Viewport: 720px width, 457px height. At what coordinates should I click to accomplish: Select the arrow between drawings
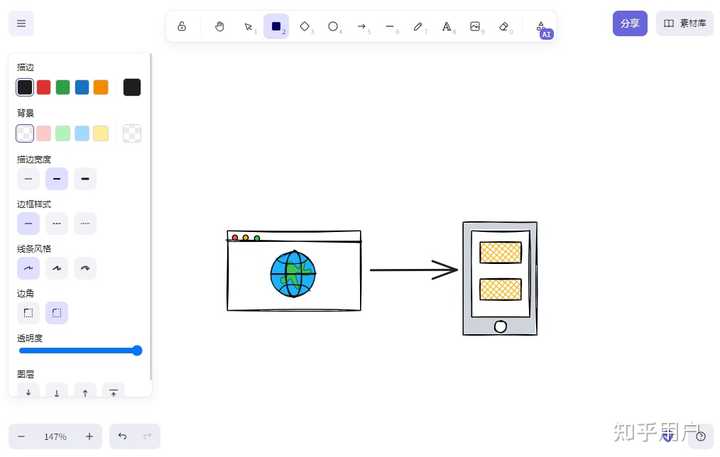click(413, 270)
